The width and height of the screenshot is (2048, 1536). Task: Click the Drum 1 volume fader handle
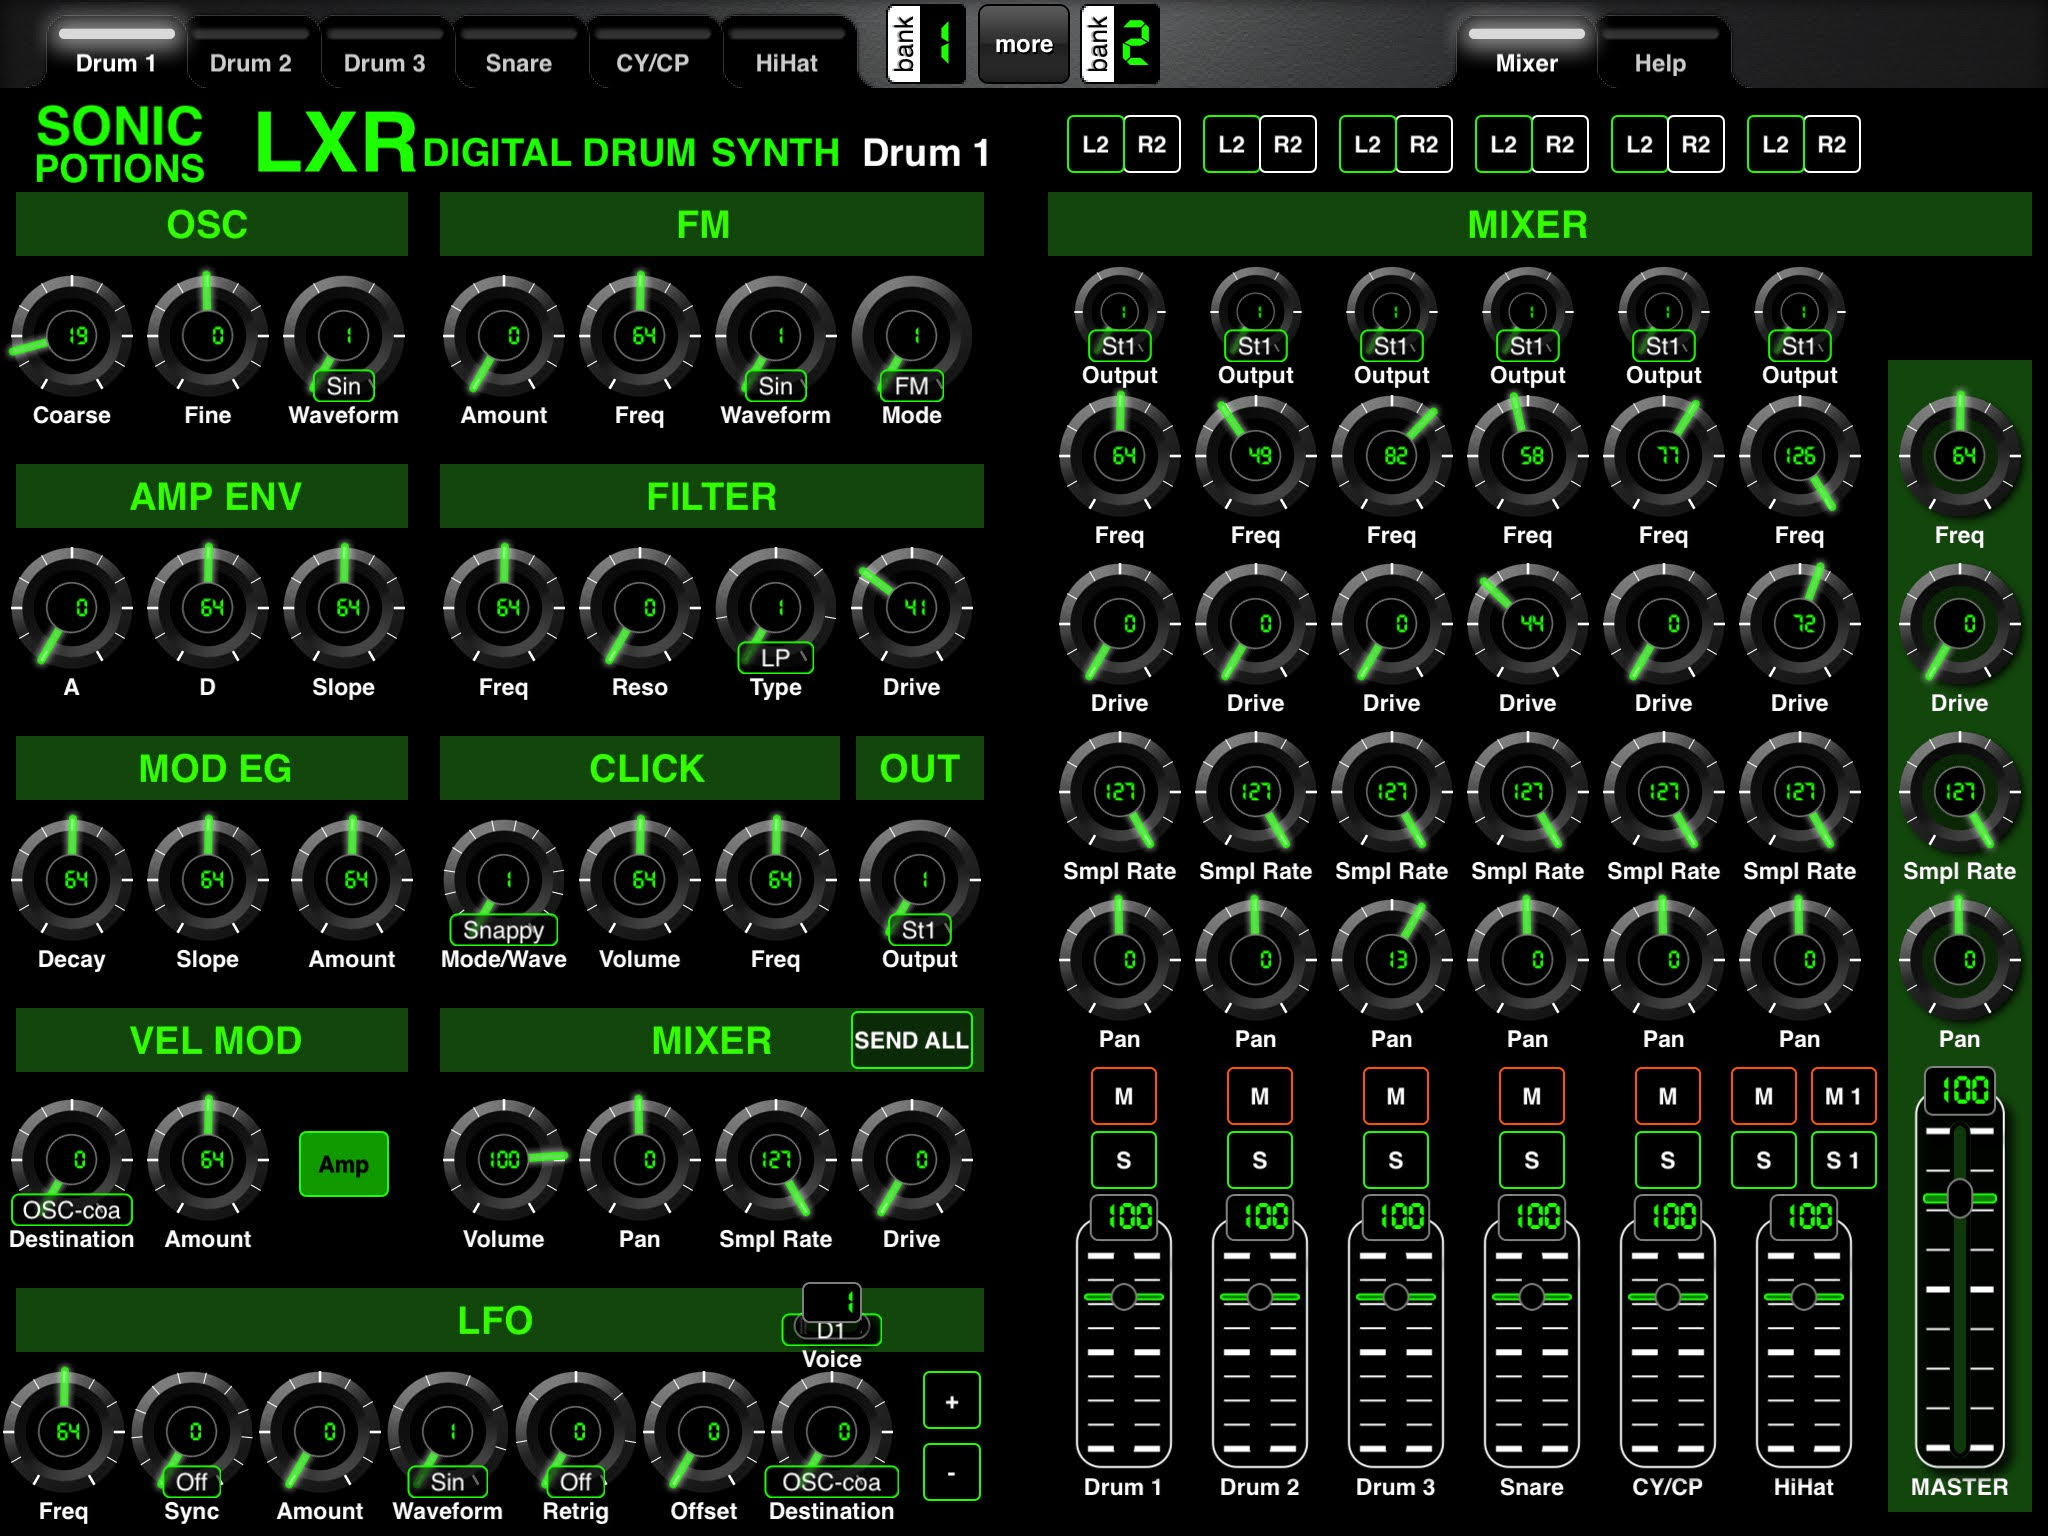coord(1124,1297)
